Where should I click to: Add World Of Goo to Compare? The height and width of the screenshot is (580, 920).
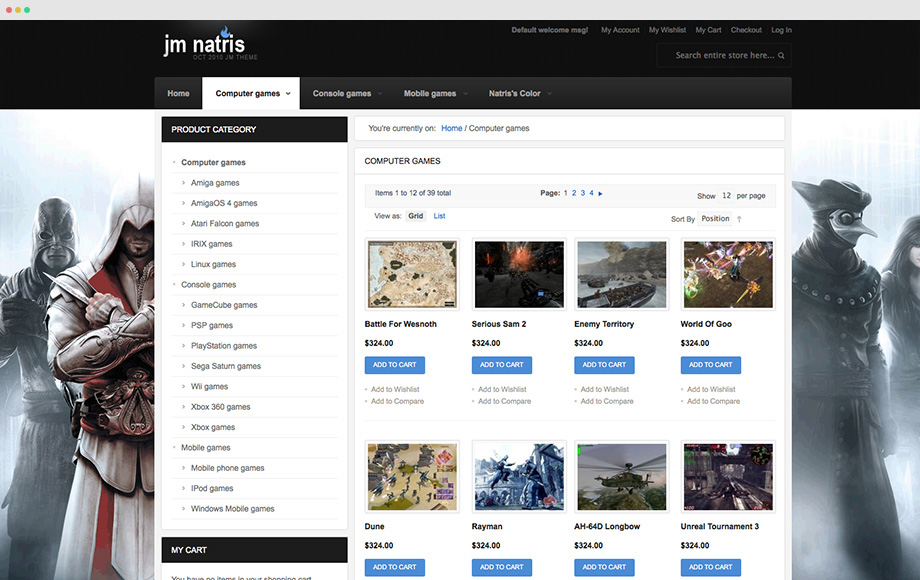(713, 402)
